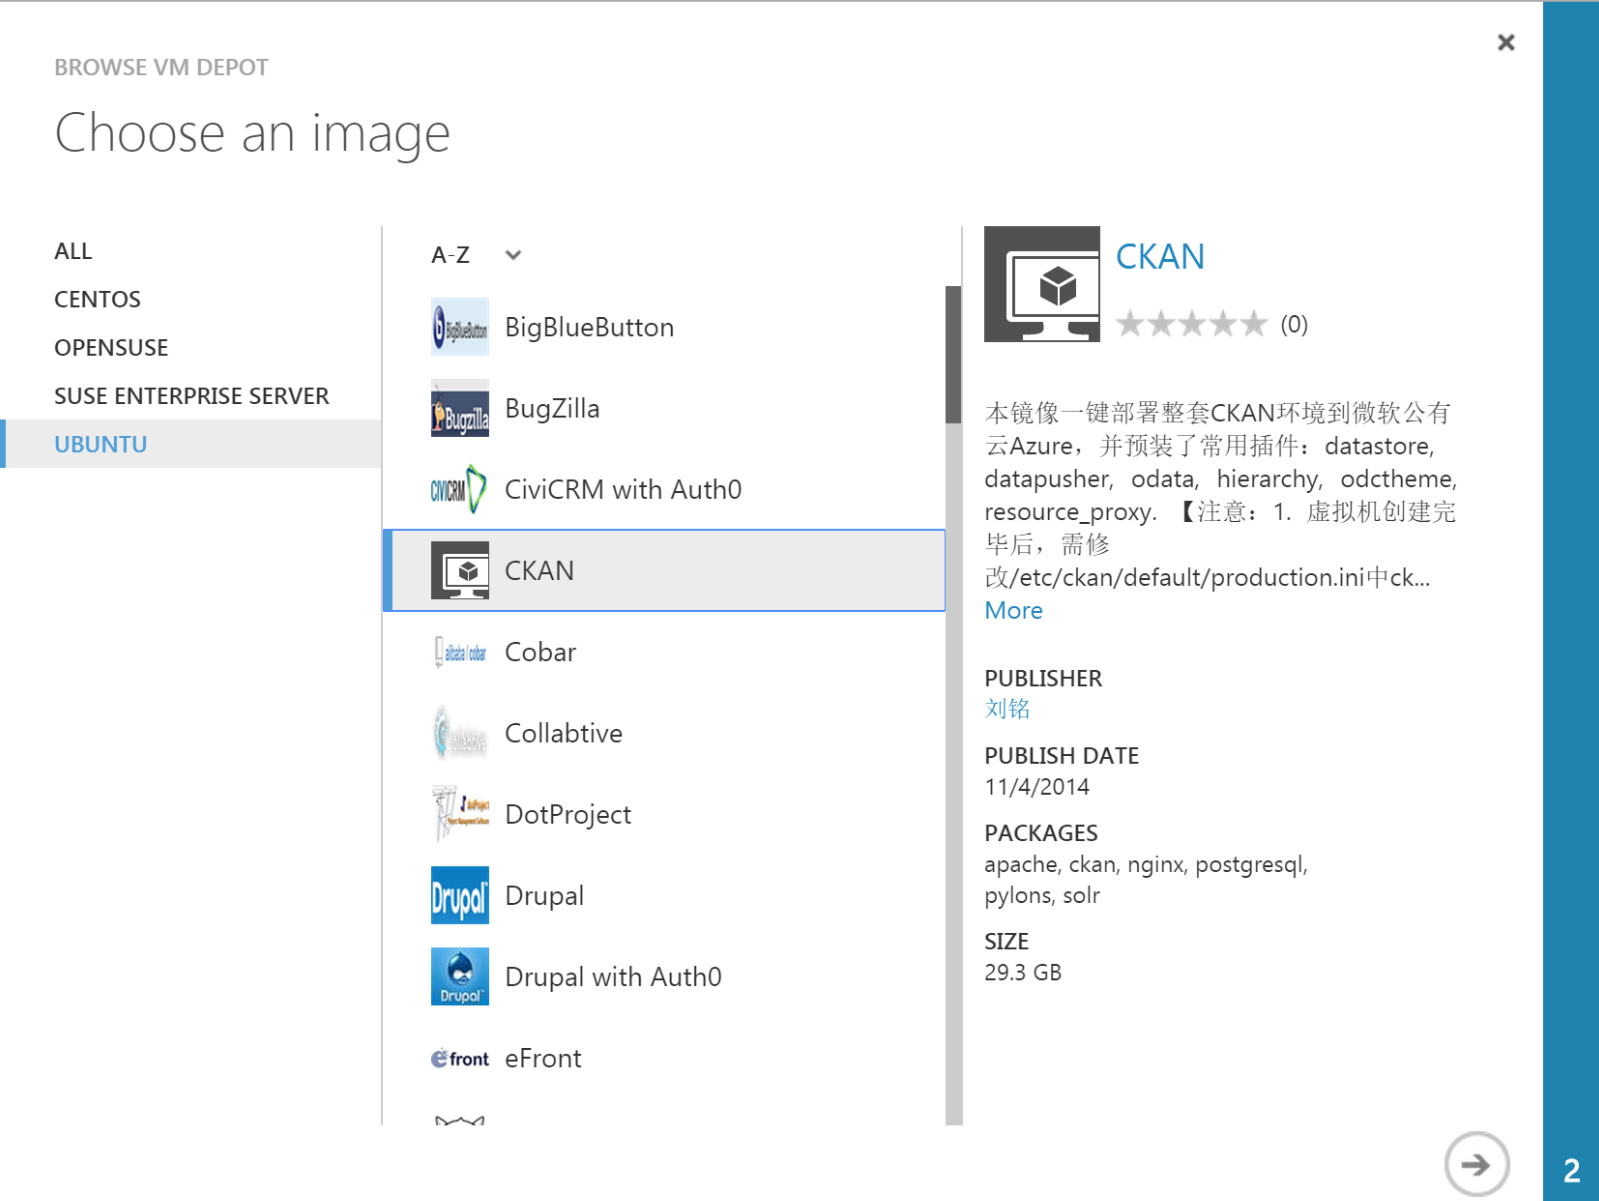Viewport: 1599px width, 1201px height.
Task: Click the BigBlueButton logo icon
Action: click(x=460, y=327)
